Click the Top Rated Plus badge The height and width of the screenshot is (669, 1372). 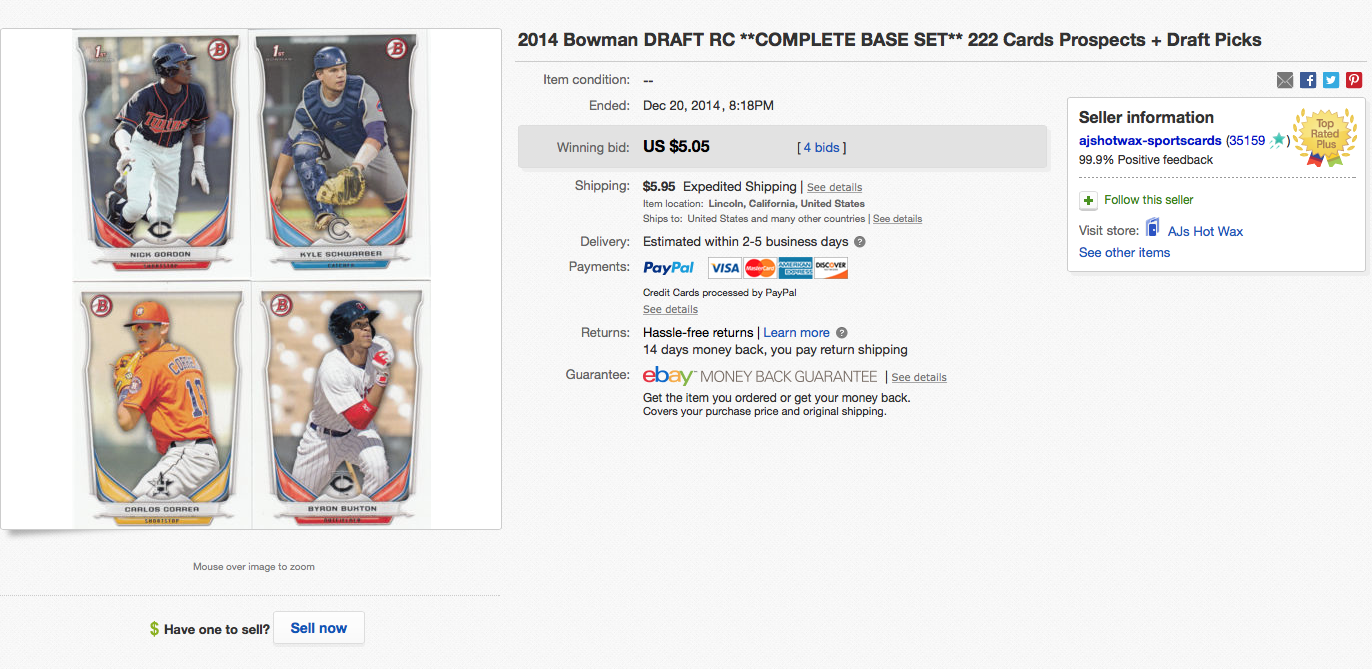coord(1324,137)
